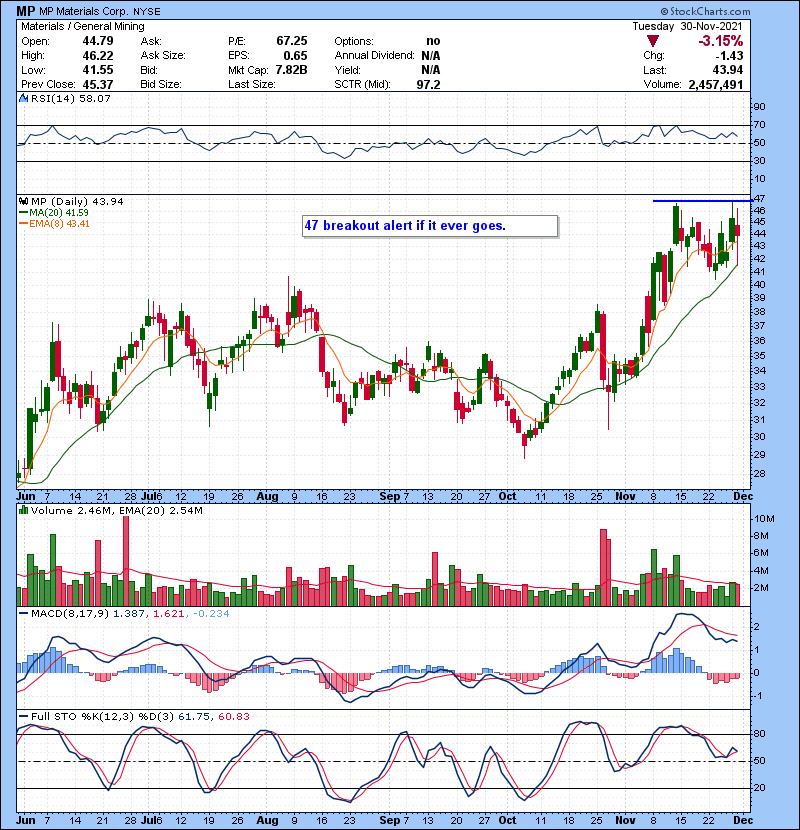Click the Open value 44.79
Viewport: 800px width, 830px height.
98,41
